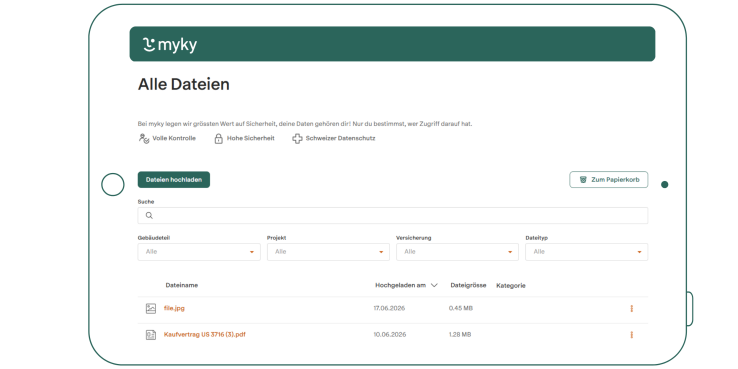Click the Schweizer Datenschutz cross icon

tap(297, 138)
